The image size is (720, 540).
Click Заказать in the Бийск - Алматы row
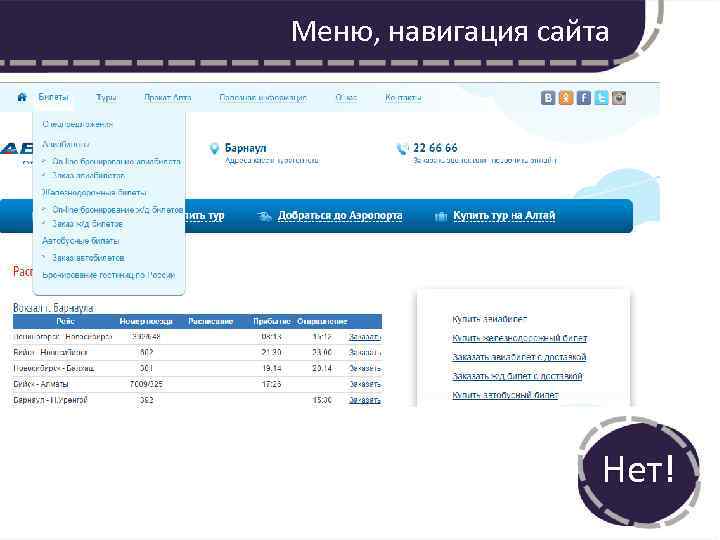pos(365,384)
